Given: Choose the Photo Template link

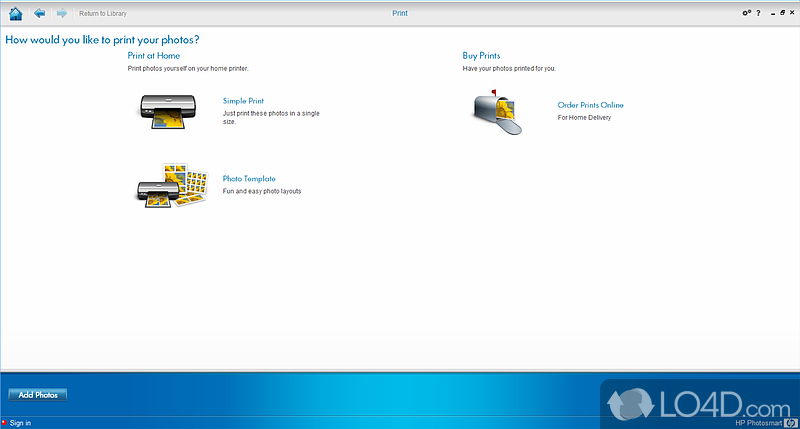Looking at the screenshot, I should pyautogui.click(x=249, y=179).
